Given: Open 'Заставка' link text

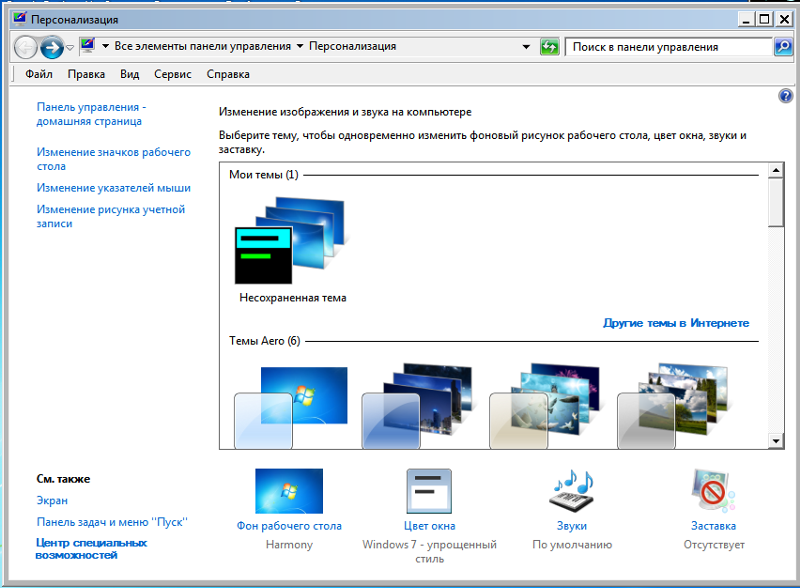Looking at the screenshot, I should (713, 526).
